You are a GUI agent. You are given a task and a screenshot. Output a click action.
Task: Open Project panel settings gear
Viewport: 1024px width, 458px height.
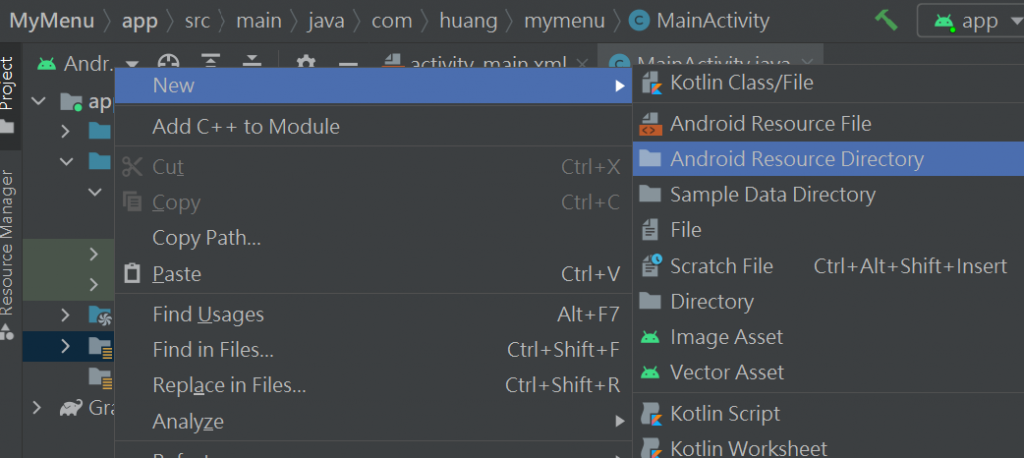point(306,63)
